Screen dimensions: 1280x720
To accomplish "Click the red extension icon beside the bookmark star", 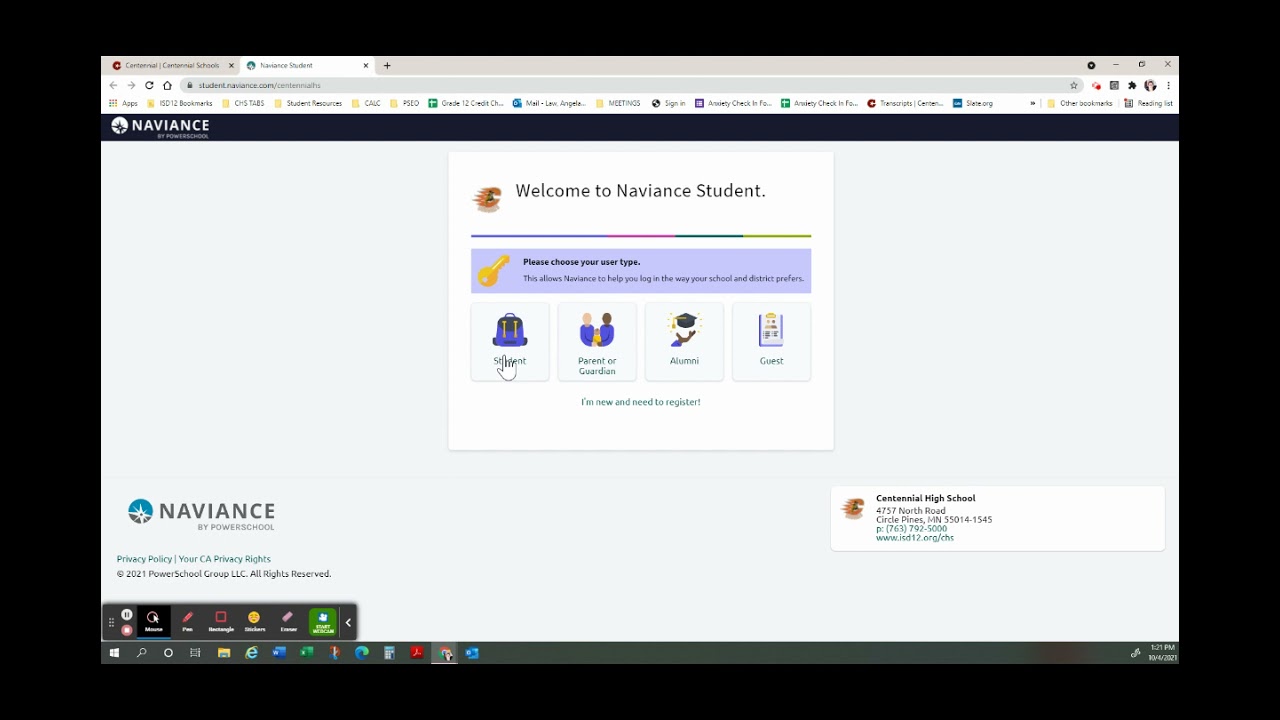I will 1096,85.
